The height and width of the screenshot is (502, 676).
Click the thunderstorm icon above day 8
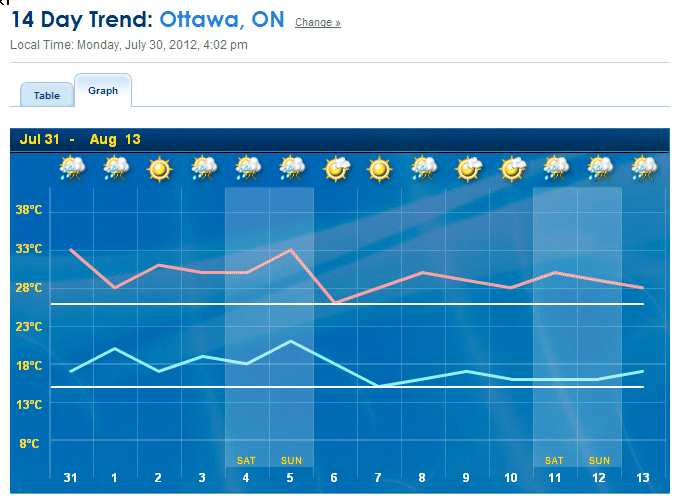424,168
